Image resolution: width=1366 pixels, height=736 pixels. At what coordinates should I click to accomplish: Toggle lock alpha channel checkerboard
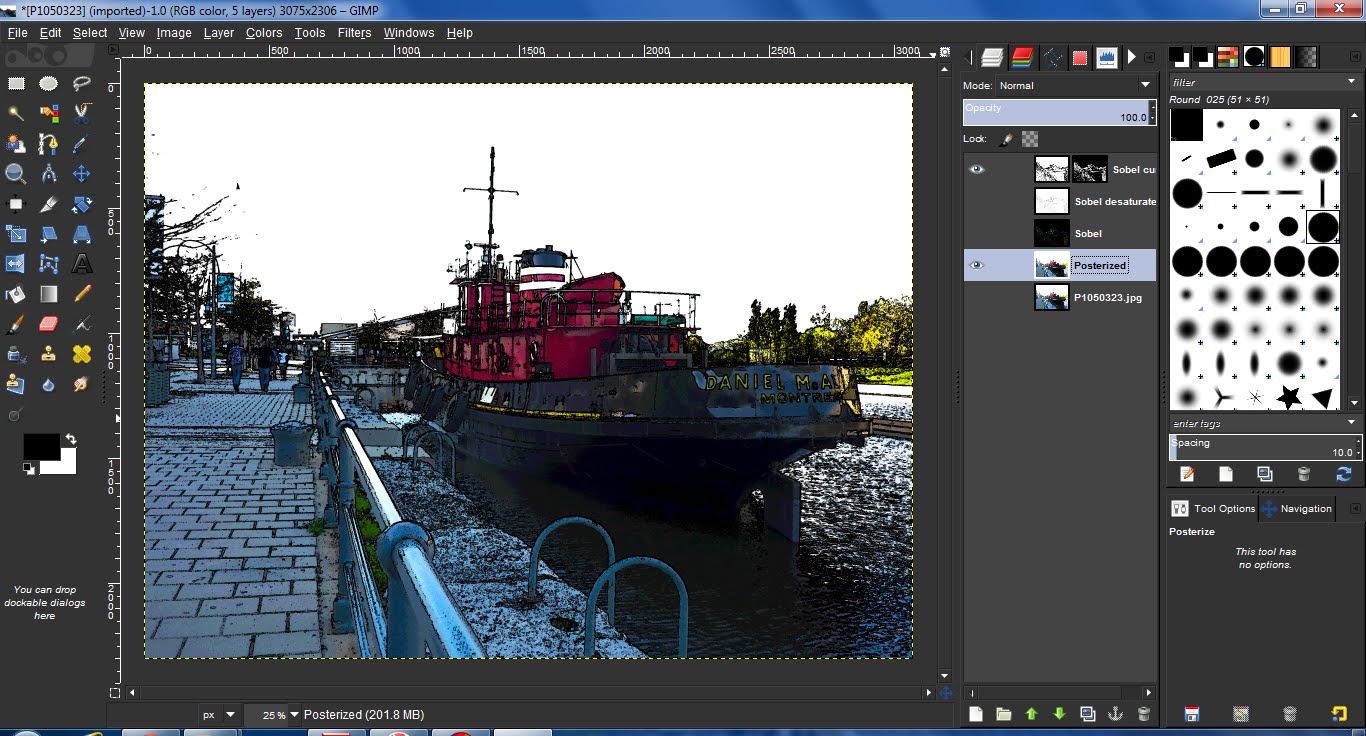pos(1030,139)
